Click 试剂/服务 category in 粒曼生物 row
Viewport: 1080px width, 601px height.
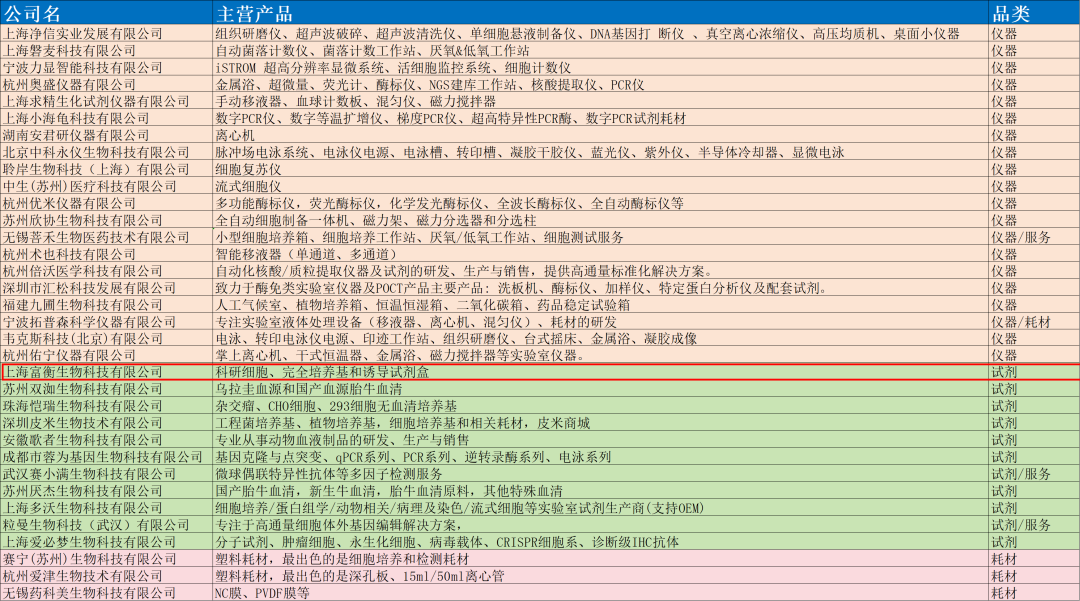[1035, 525]
